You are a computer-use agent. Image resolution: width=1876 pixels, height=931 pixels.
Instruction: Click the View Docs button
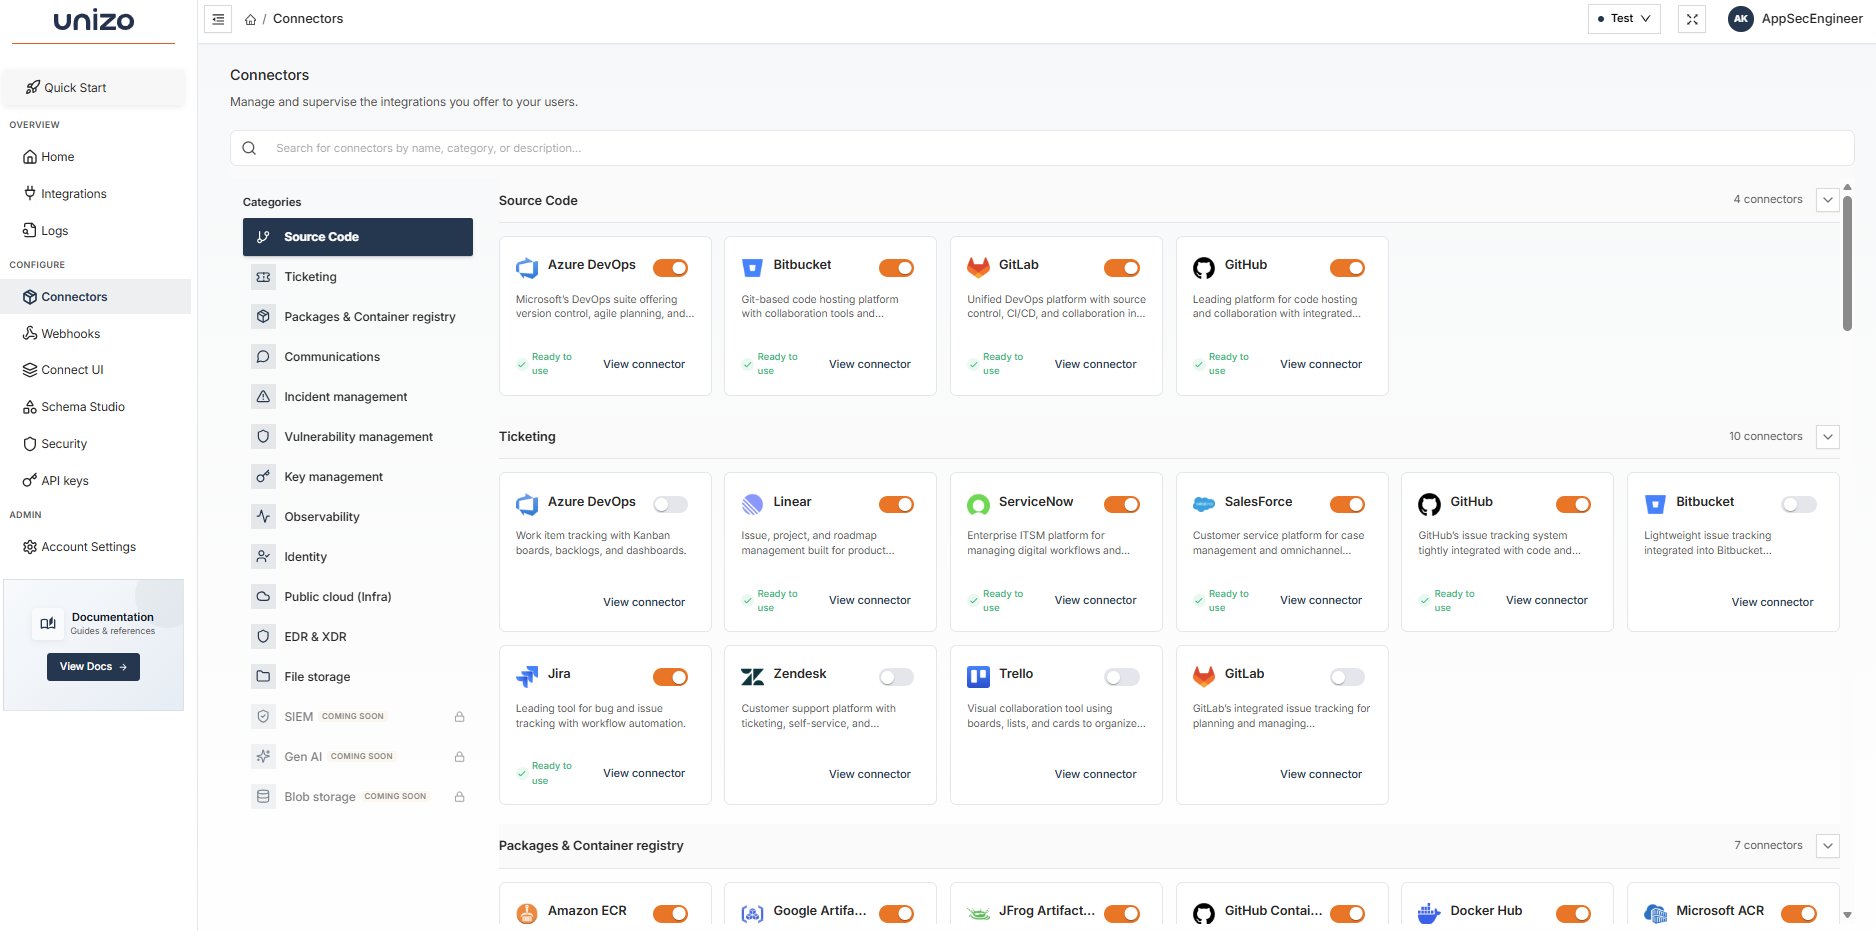click(x=93, y=667)
